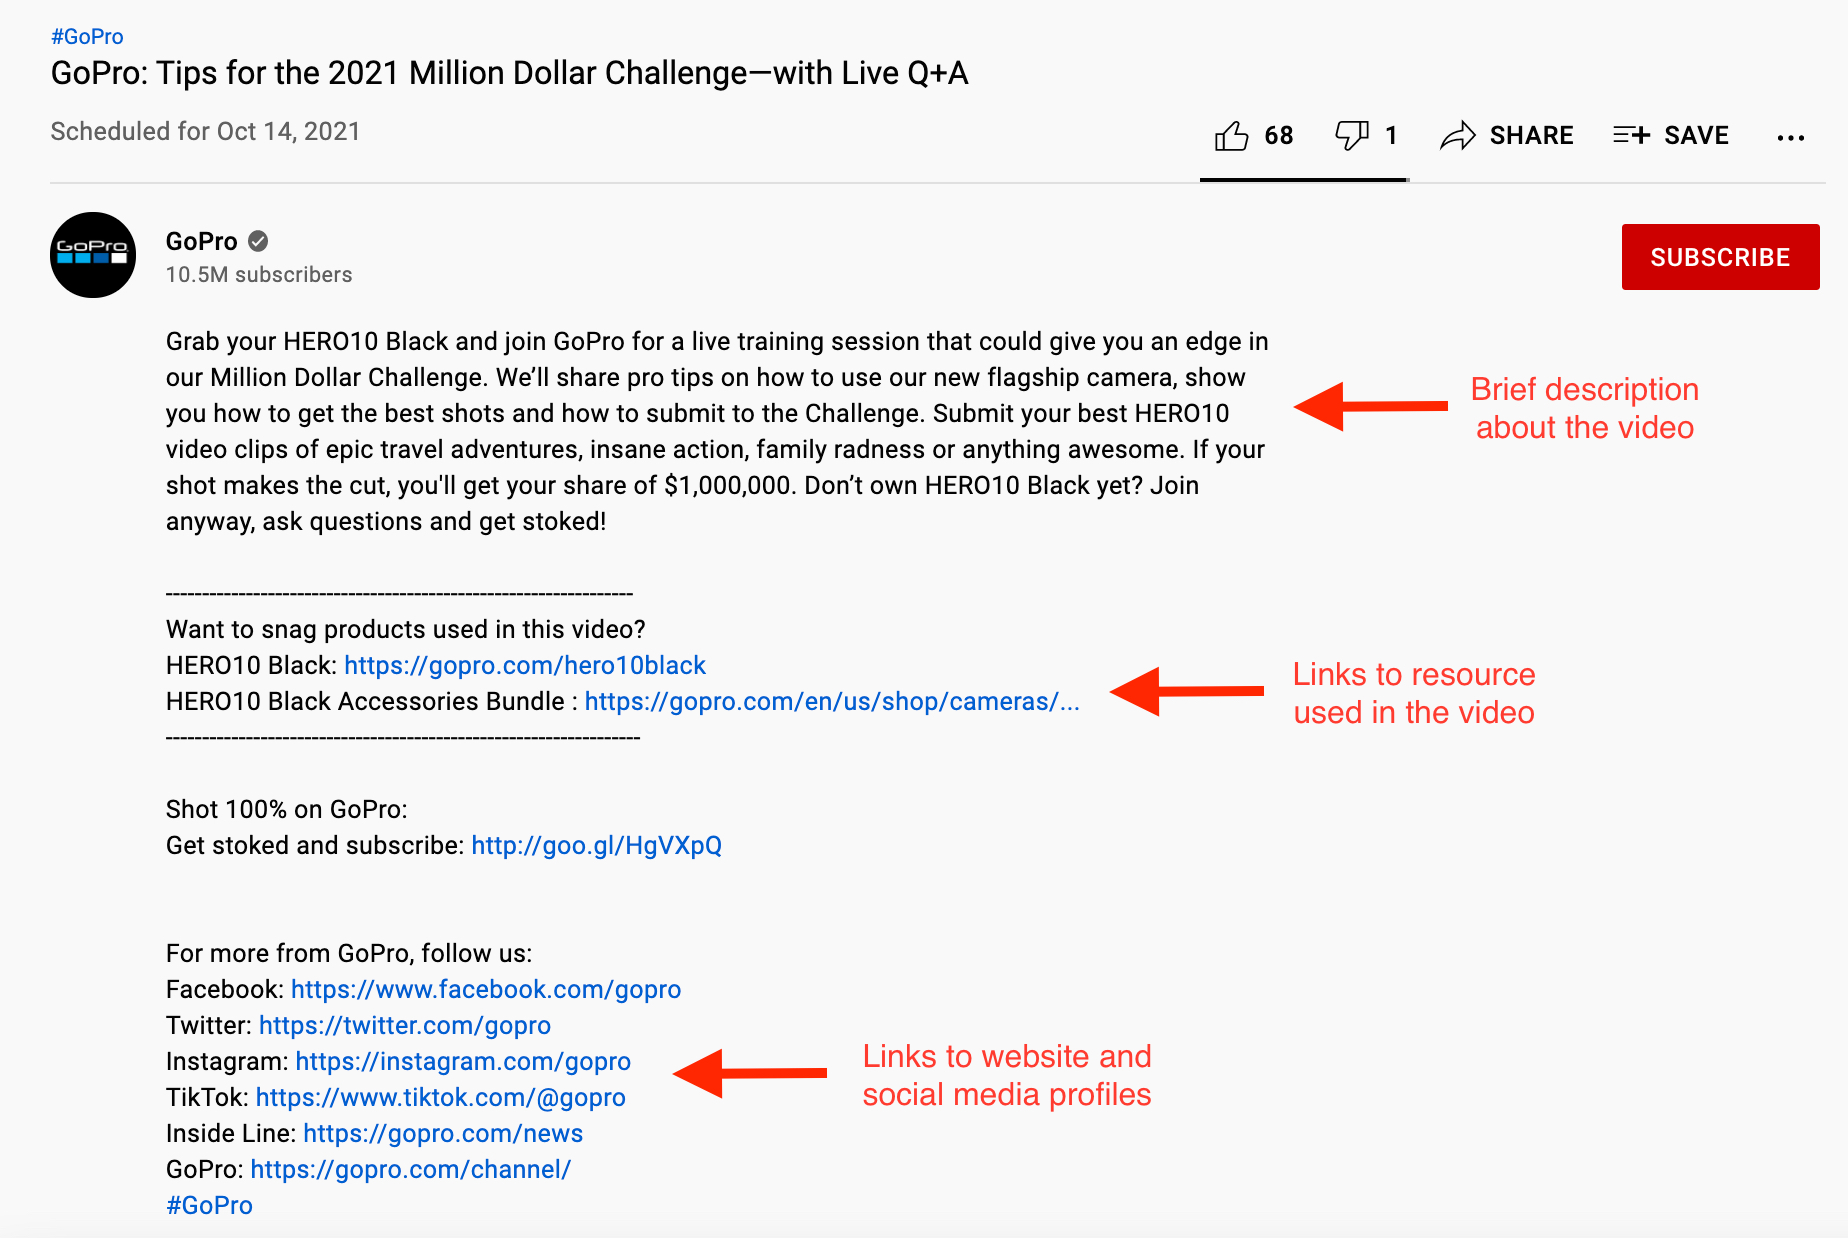Click the Save to playlist icon
This screenshot has height=1238, width=1848.
[x=1631, y=135]
